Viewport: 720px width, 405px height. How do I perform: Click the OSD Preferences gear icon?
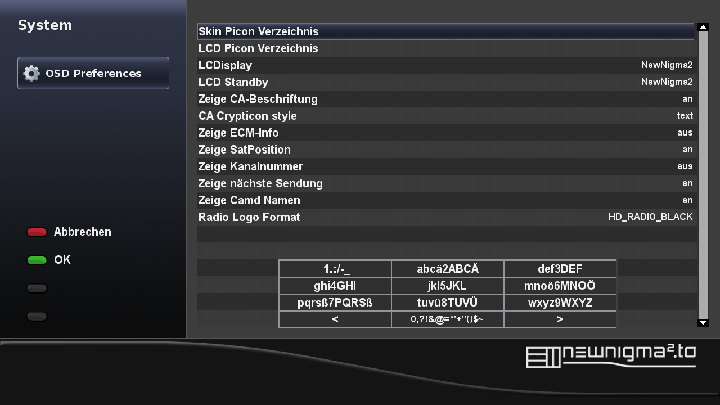point(31,73)
